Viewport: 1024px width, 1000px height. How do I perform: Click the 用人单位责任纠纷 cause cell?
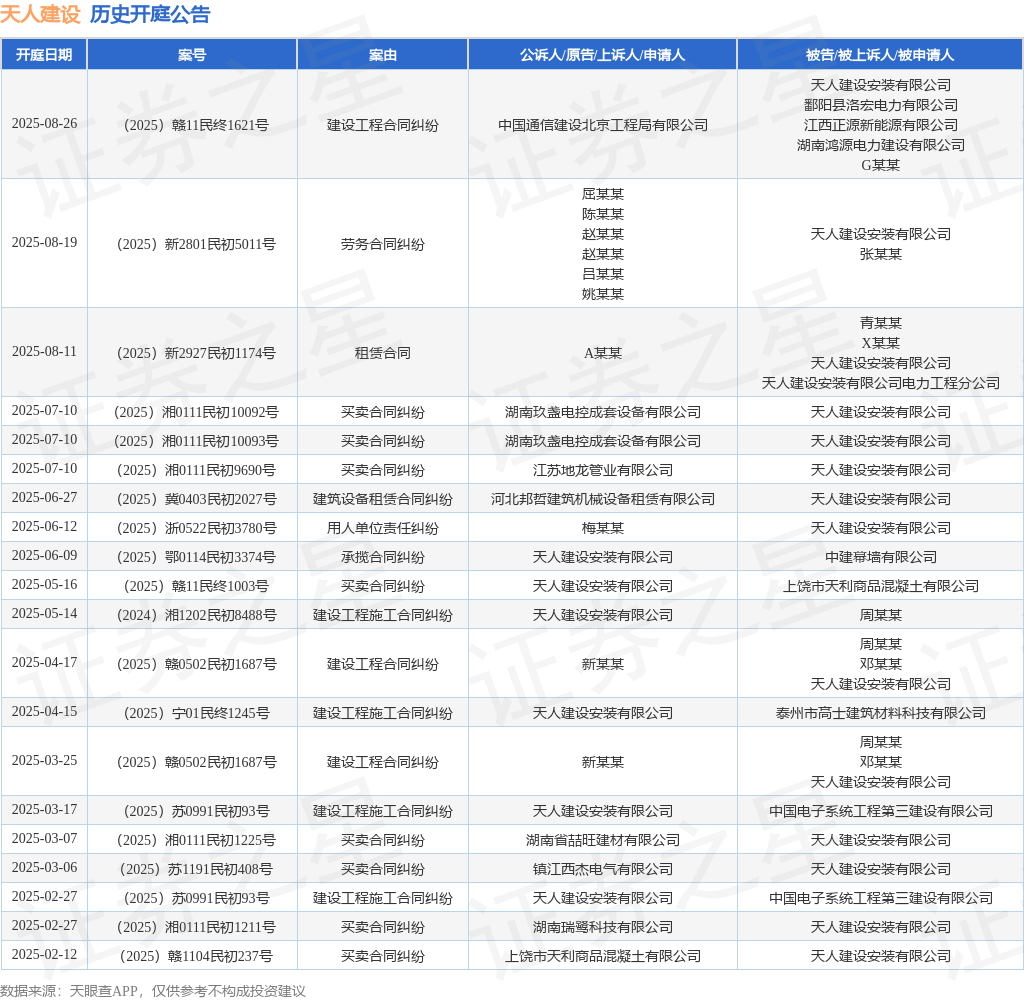383,528
